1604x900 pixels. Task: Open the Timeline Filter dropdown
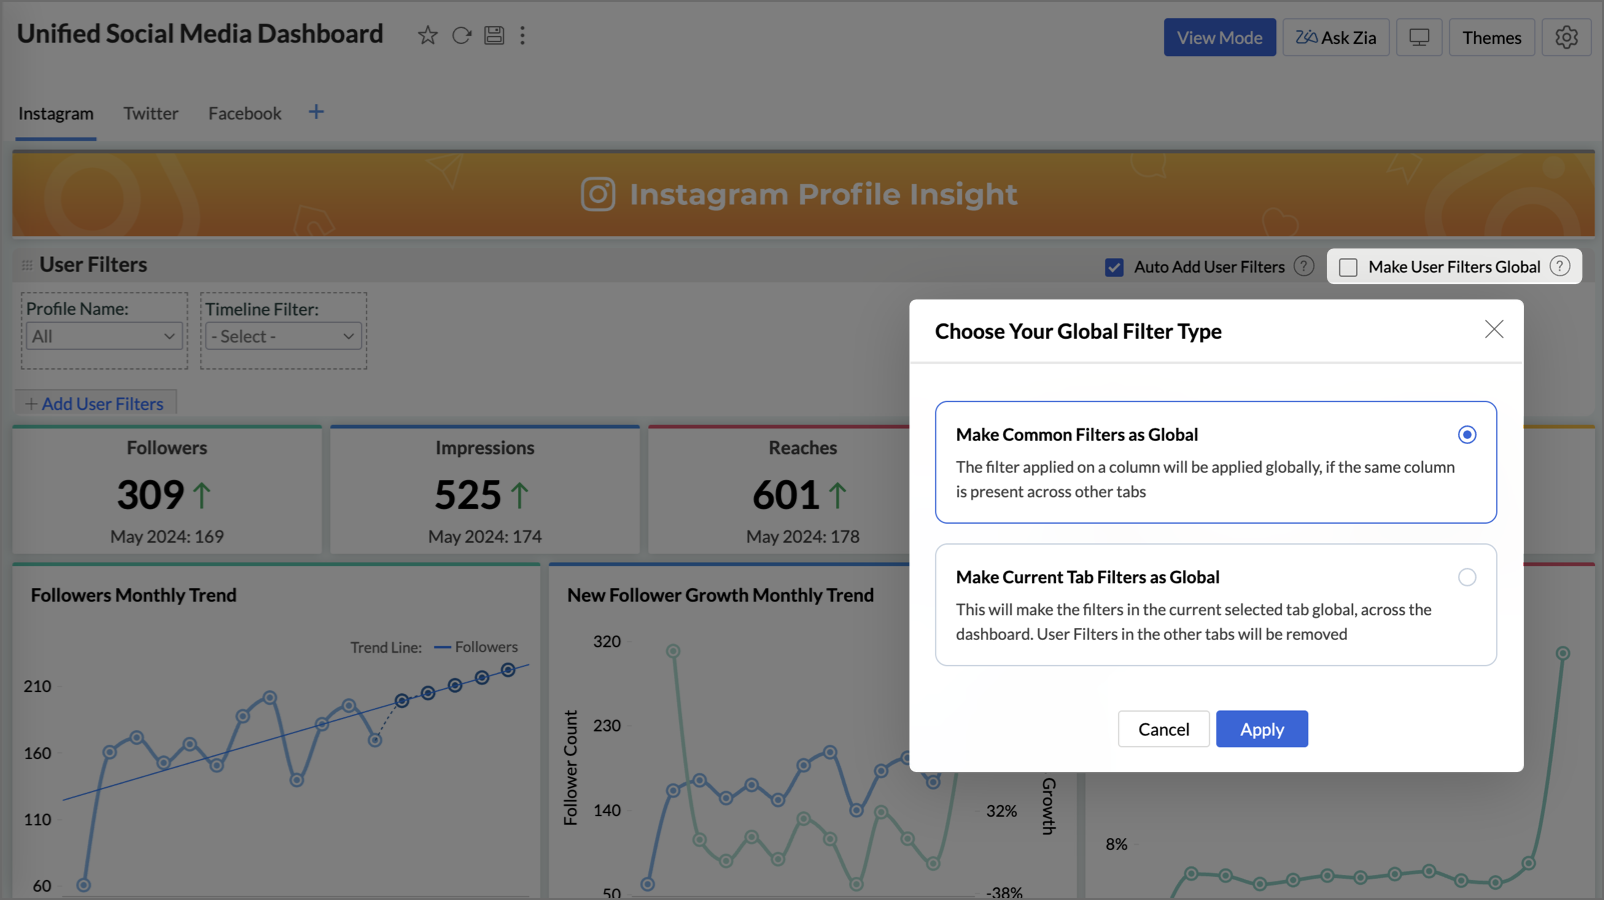click(283, 336)
